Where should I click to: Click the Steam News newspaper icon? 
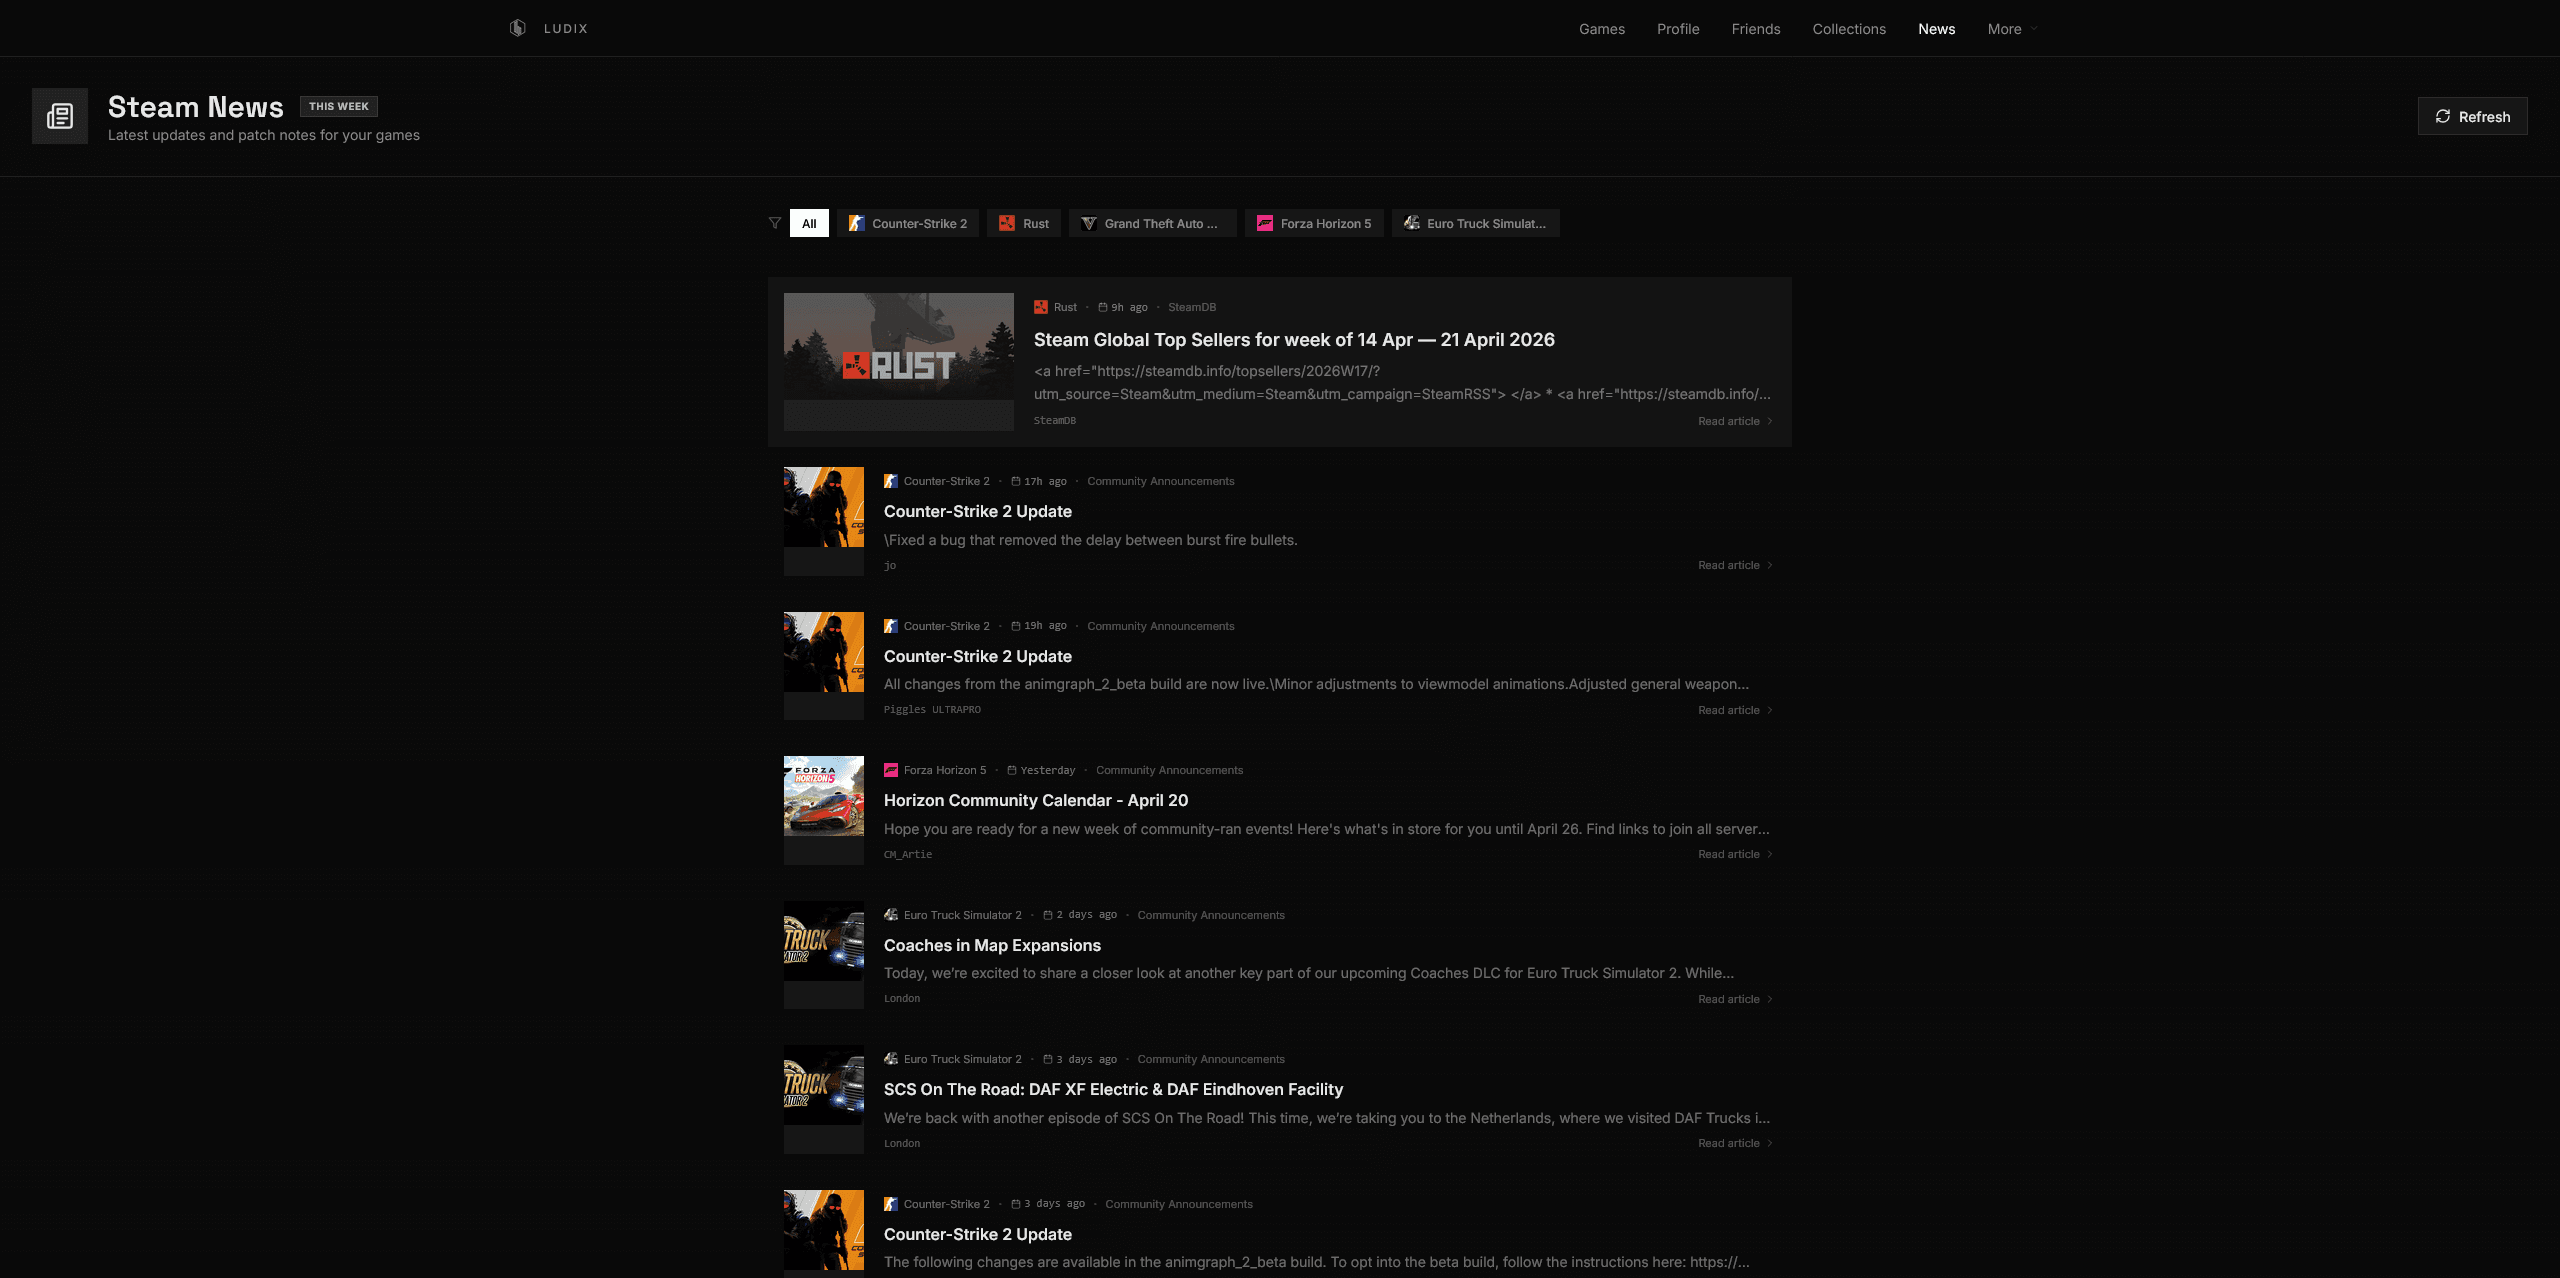click(x=60, y=116)
